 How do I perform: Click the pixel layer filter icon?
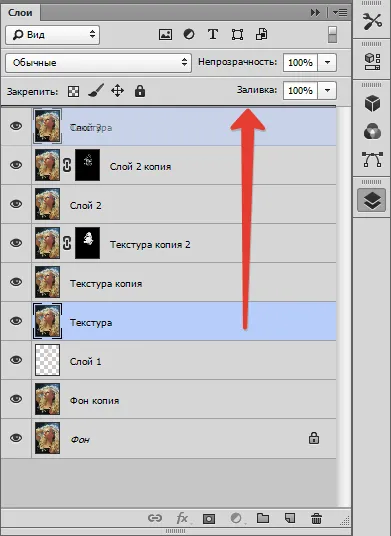pyautogui.click(x=165, y=35)
